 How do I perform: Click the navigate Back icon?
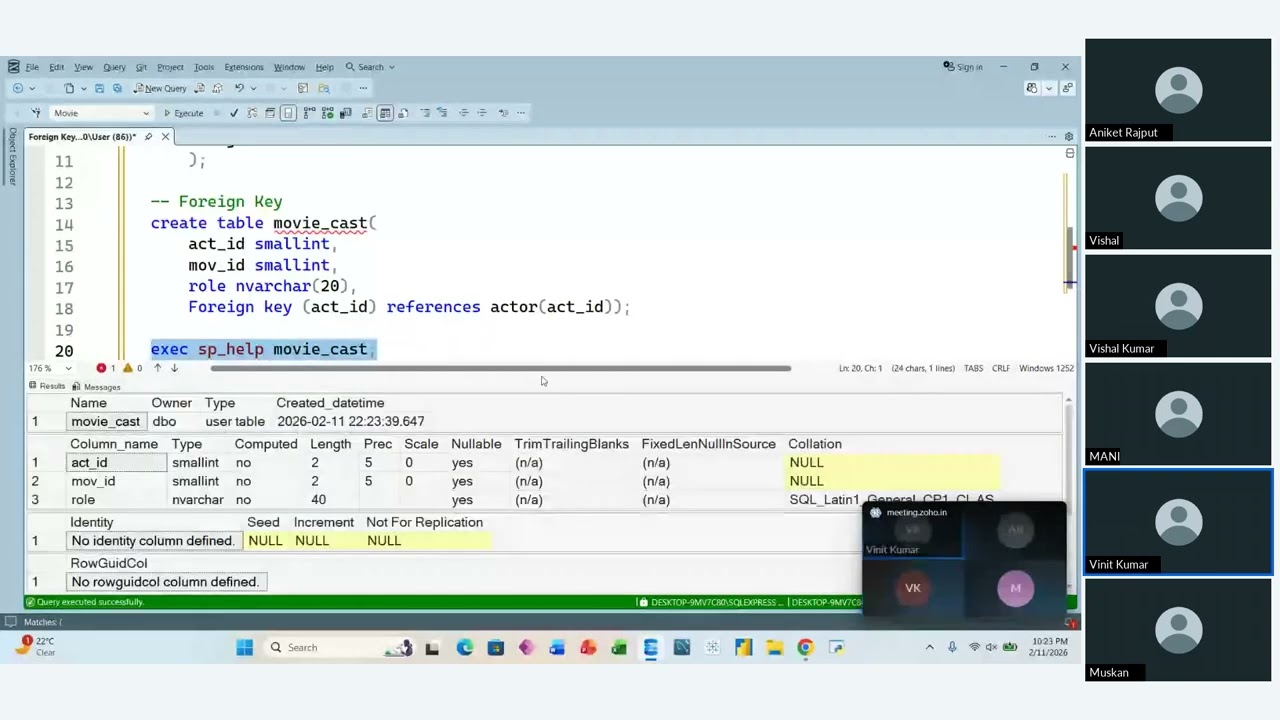[18, 88]
